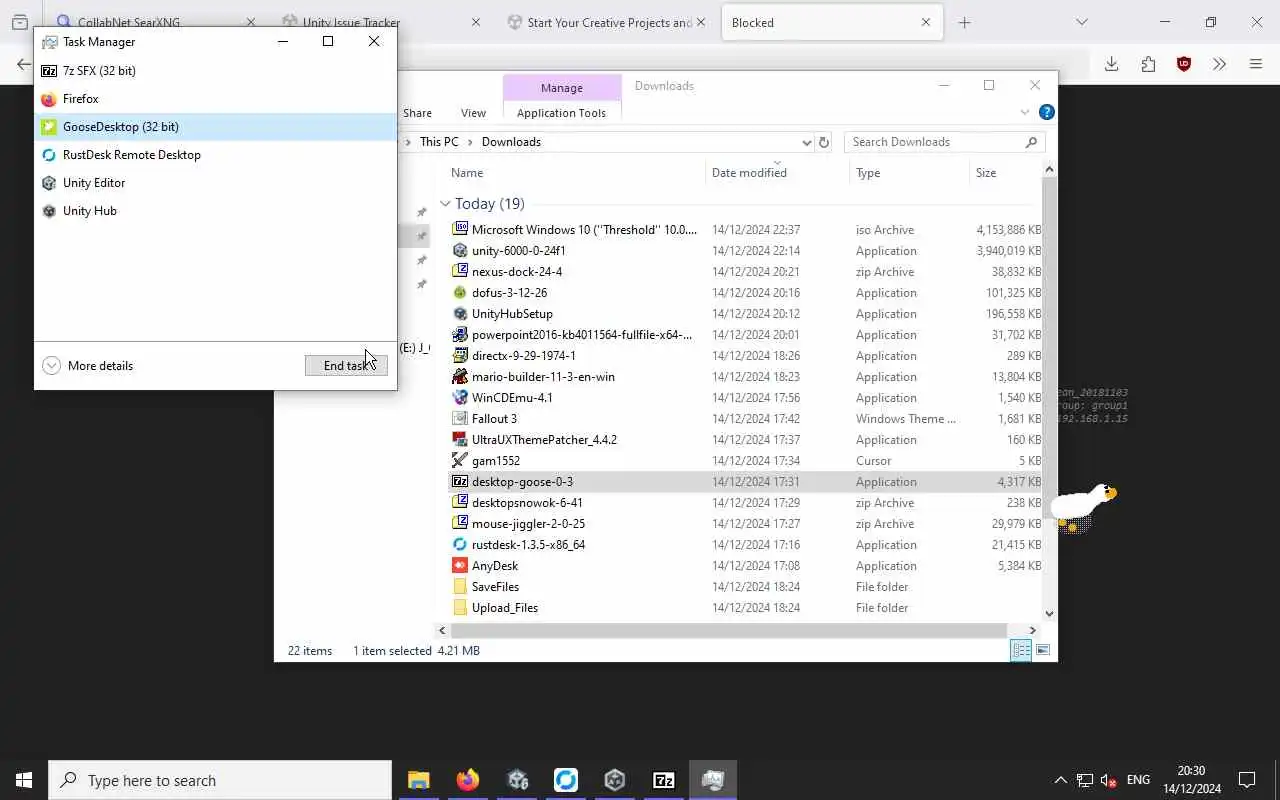The width and height of the screenshot is (1280, 800).
Task: Open Firefox list all tabs dropdown
Action: (1081, 22)
